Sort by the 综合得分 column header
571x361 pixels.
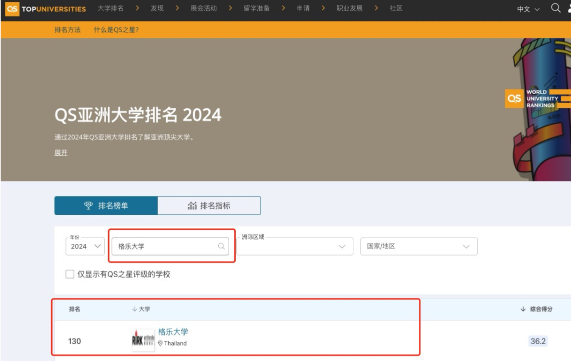(x=536, y=309)
